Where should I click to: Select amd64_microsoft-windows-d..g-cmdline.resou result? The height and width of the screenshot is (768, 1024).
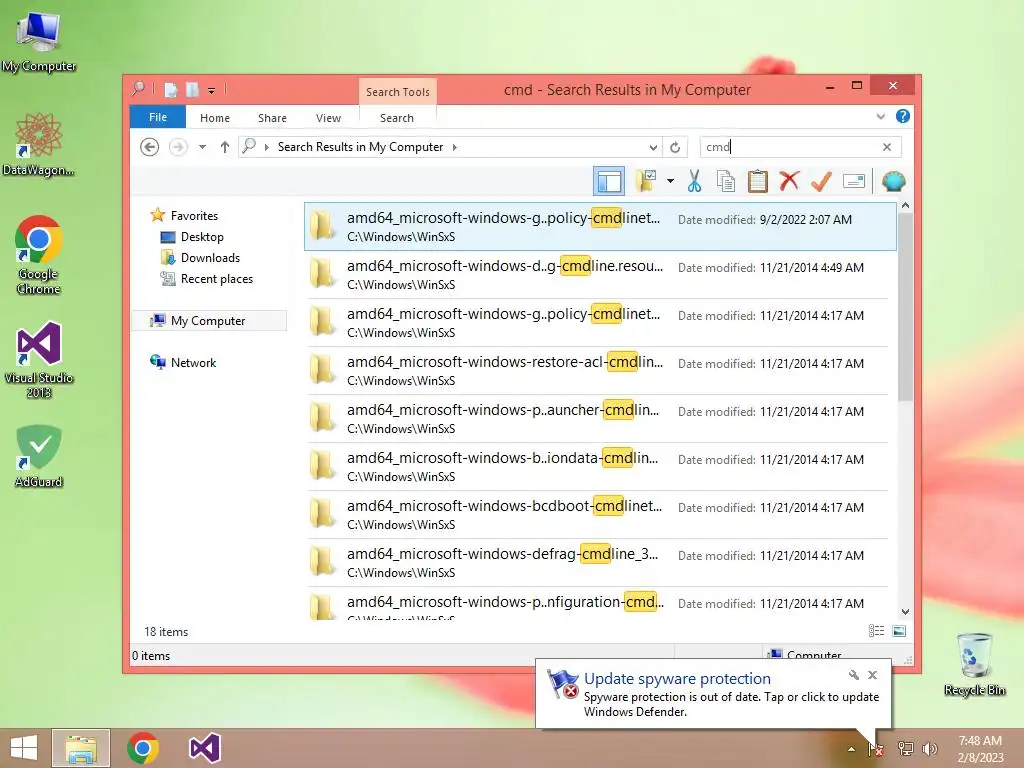point(598,275)
